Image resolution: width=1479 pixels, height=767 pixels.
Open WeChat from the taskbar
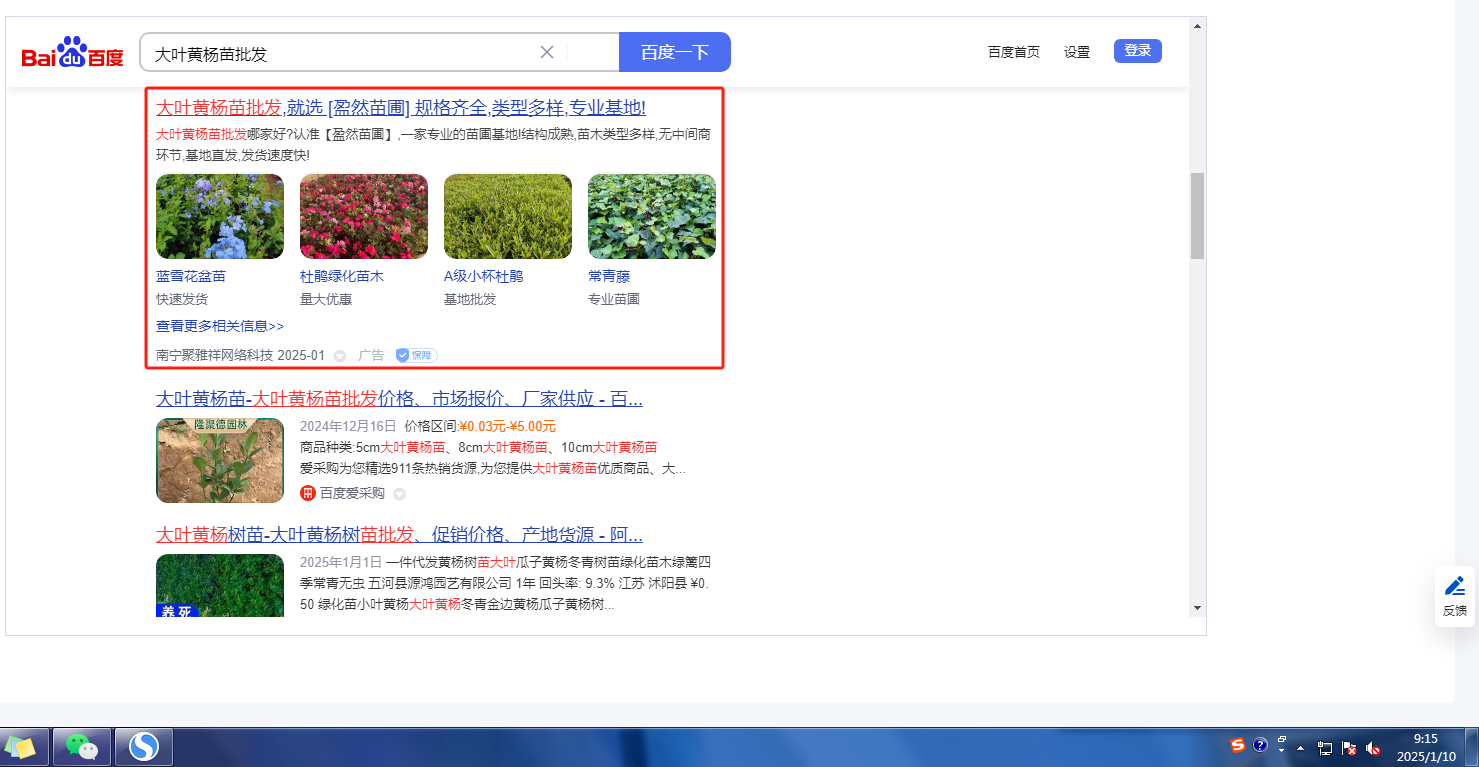pyautogui.click(x=82, y=746)
